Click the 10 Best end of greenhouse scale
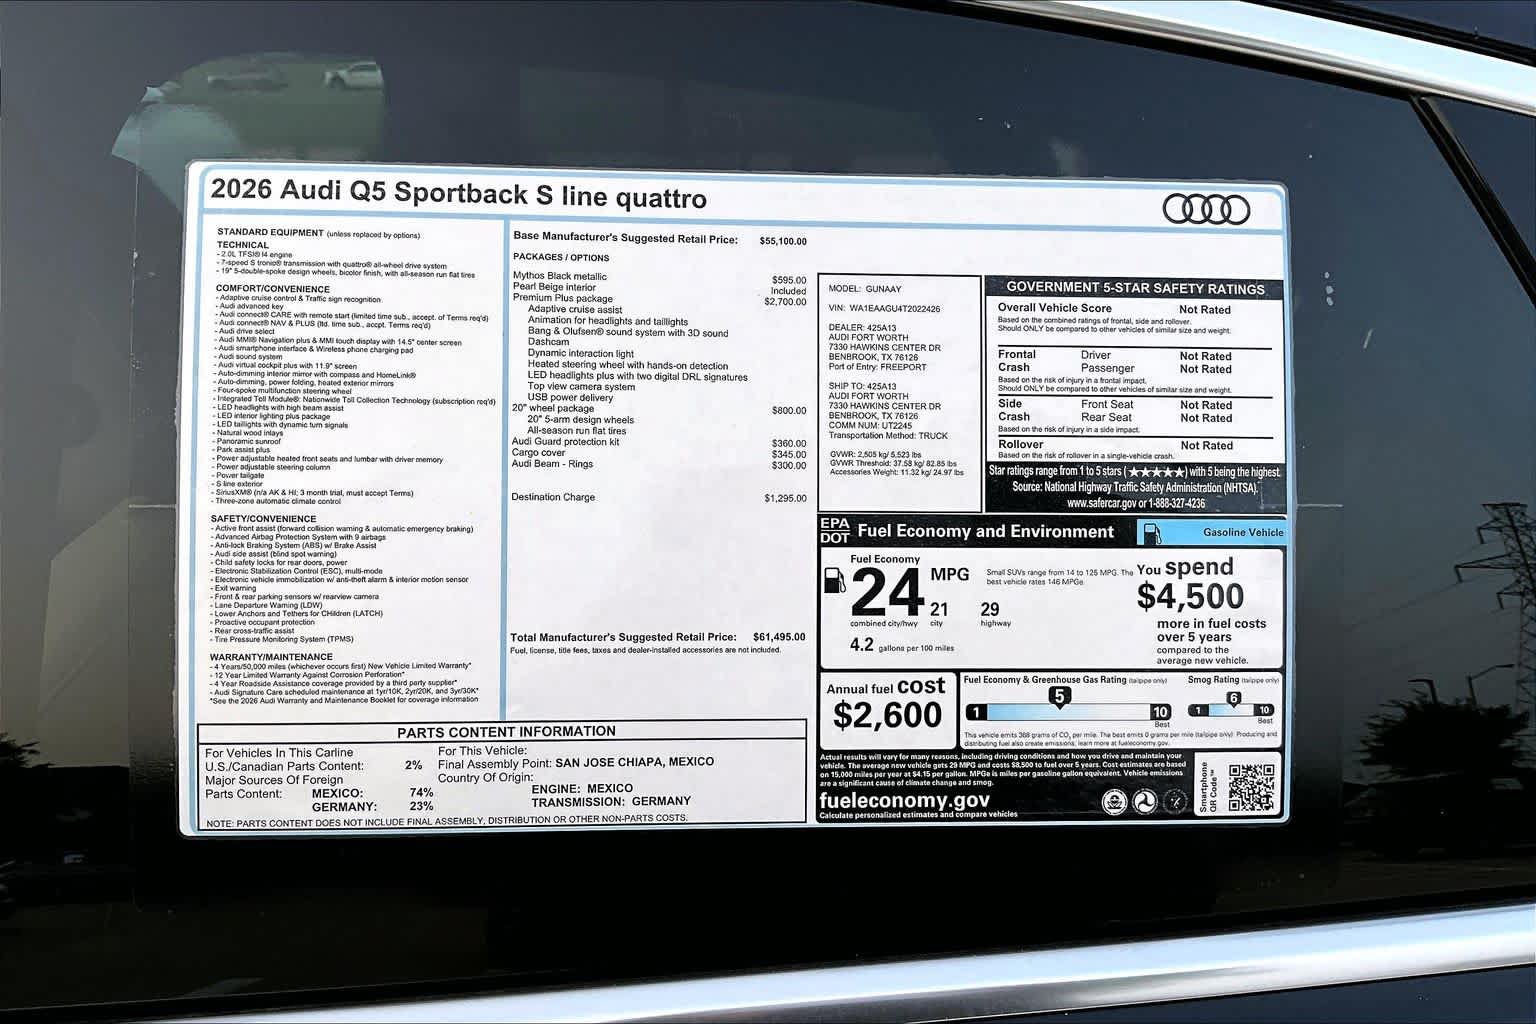This screenshot has height=1024, width=1536. pos(1160,712)
